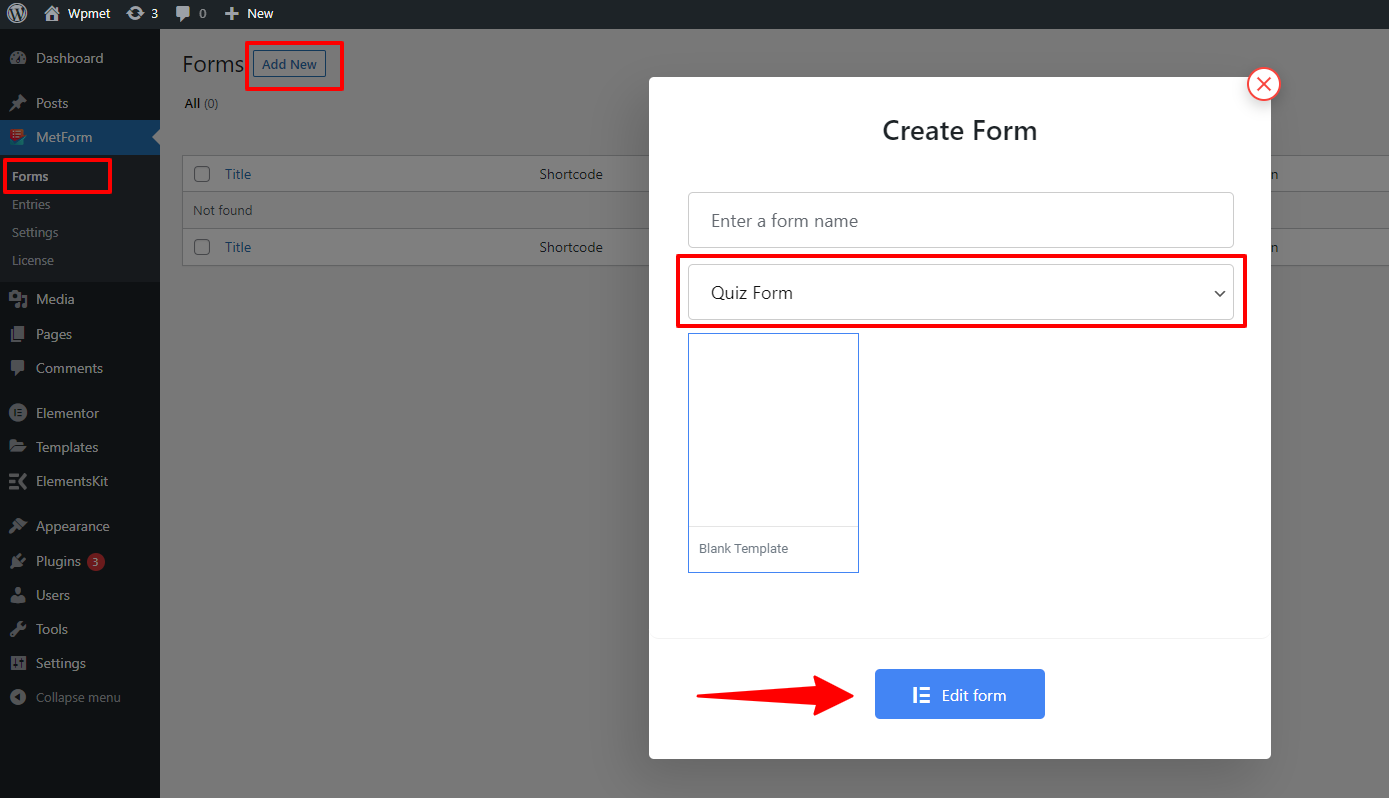Click the MetForm icon in sidebar
The height and width of the screenshot is (798, 1389).
[x=18, y=137]
